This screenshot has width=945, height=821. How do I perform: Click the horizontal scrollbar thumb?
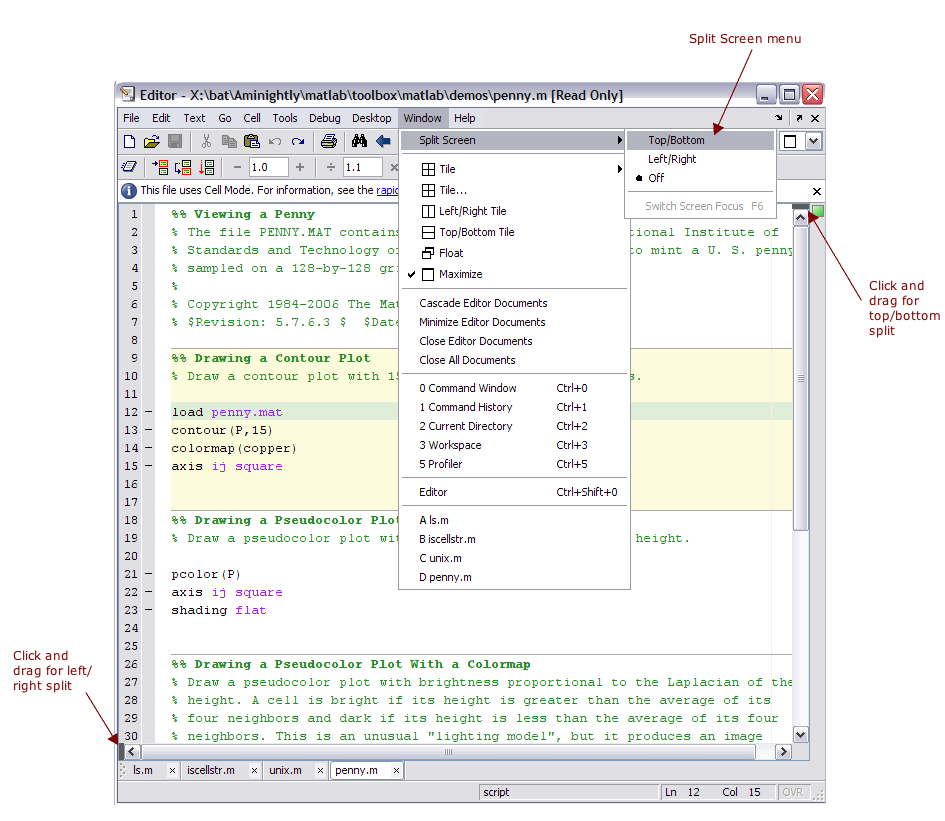point(448,751)
